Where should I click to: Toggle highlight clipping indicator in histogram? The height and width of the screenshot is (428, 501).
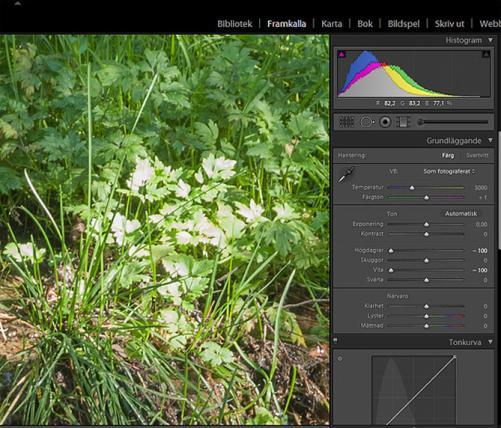[486, 54]
